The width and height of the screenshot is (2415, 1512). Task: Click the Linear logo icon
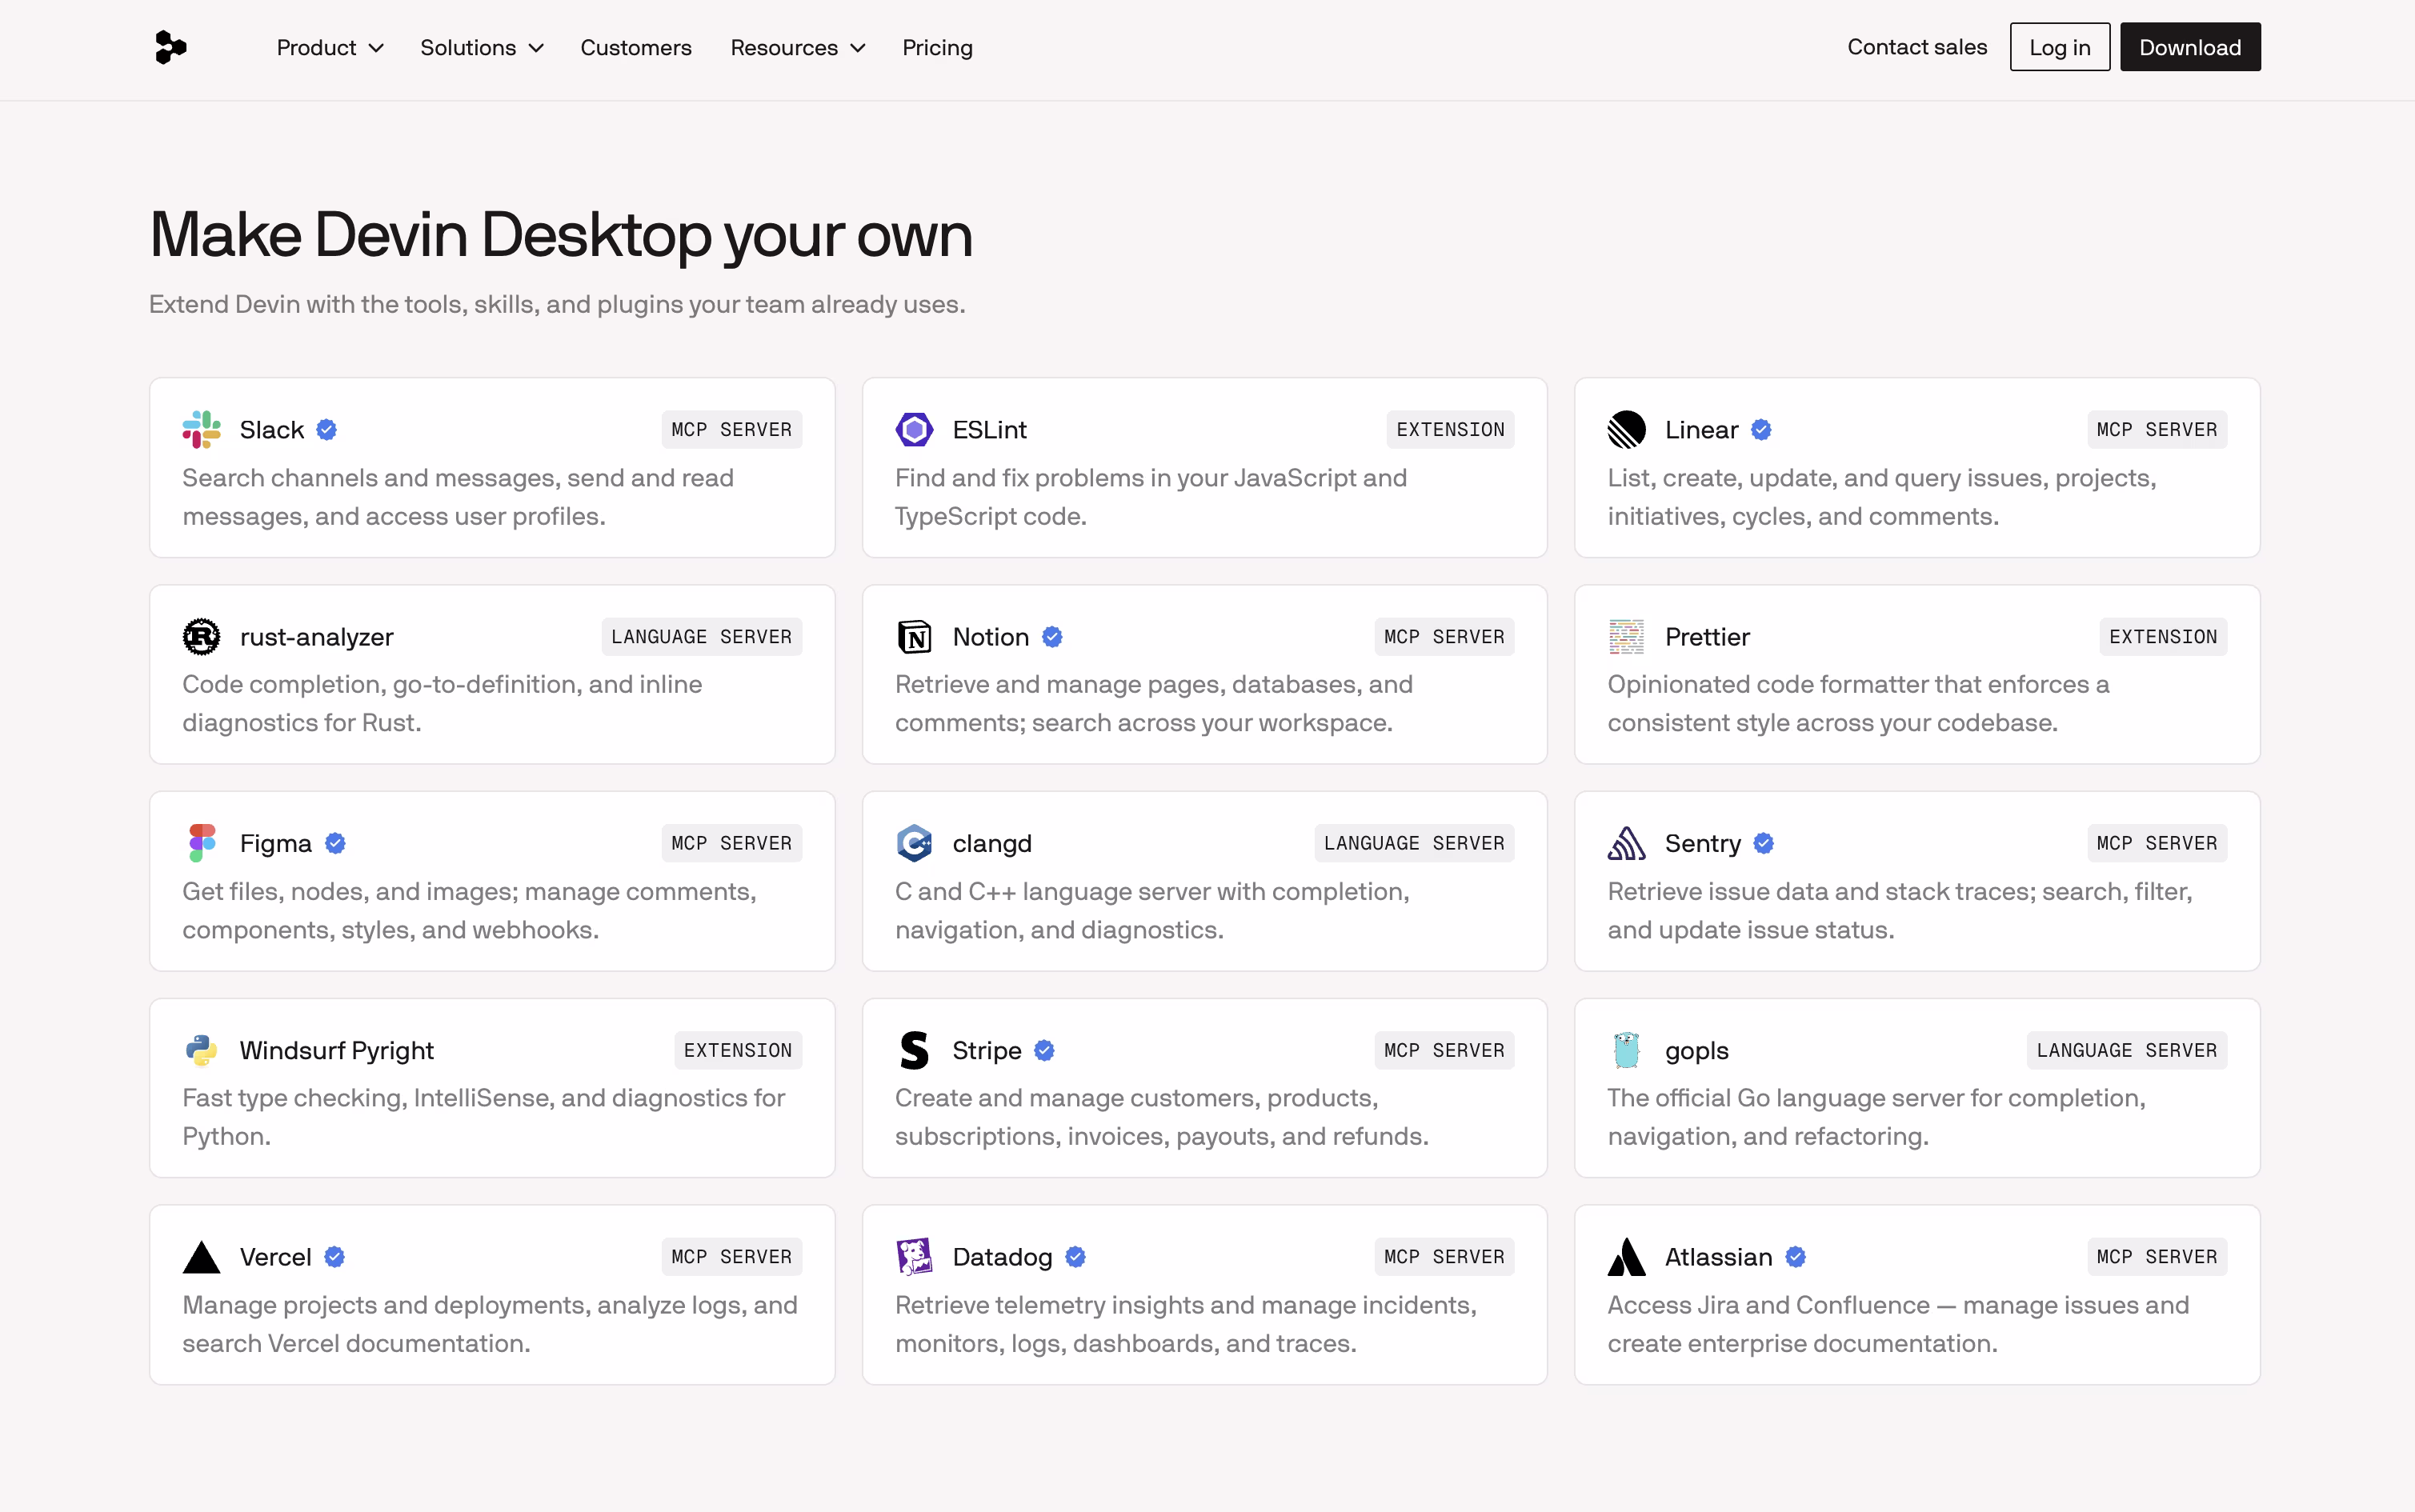[x=1626, y=429]
